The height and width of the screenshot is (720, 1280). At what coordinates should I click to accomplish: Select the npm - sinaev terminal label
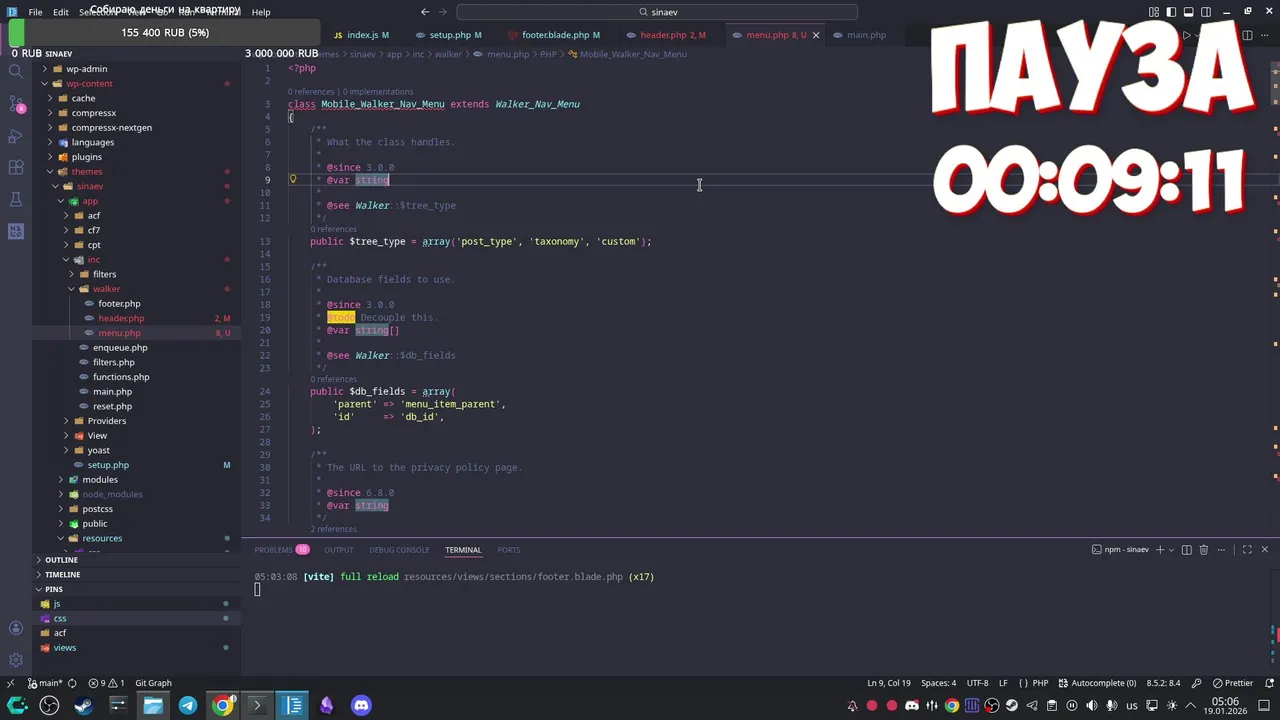tap(1120, 549)
